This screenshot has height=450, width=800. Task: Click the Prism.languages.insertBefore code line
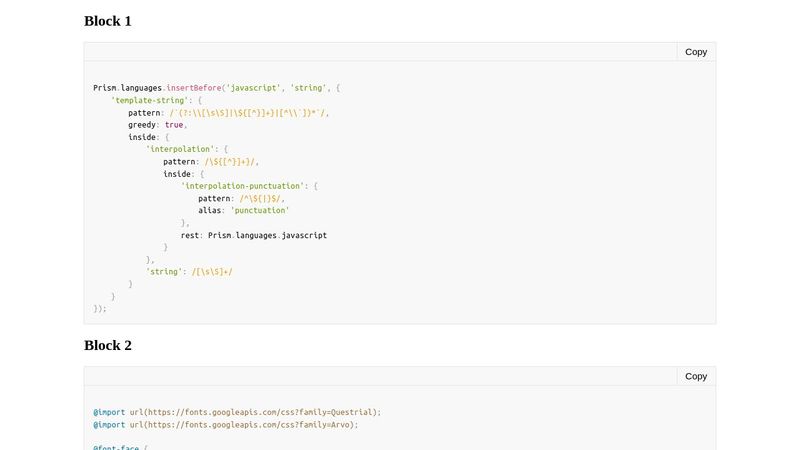tap(217, 88)
